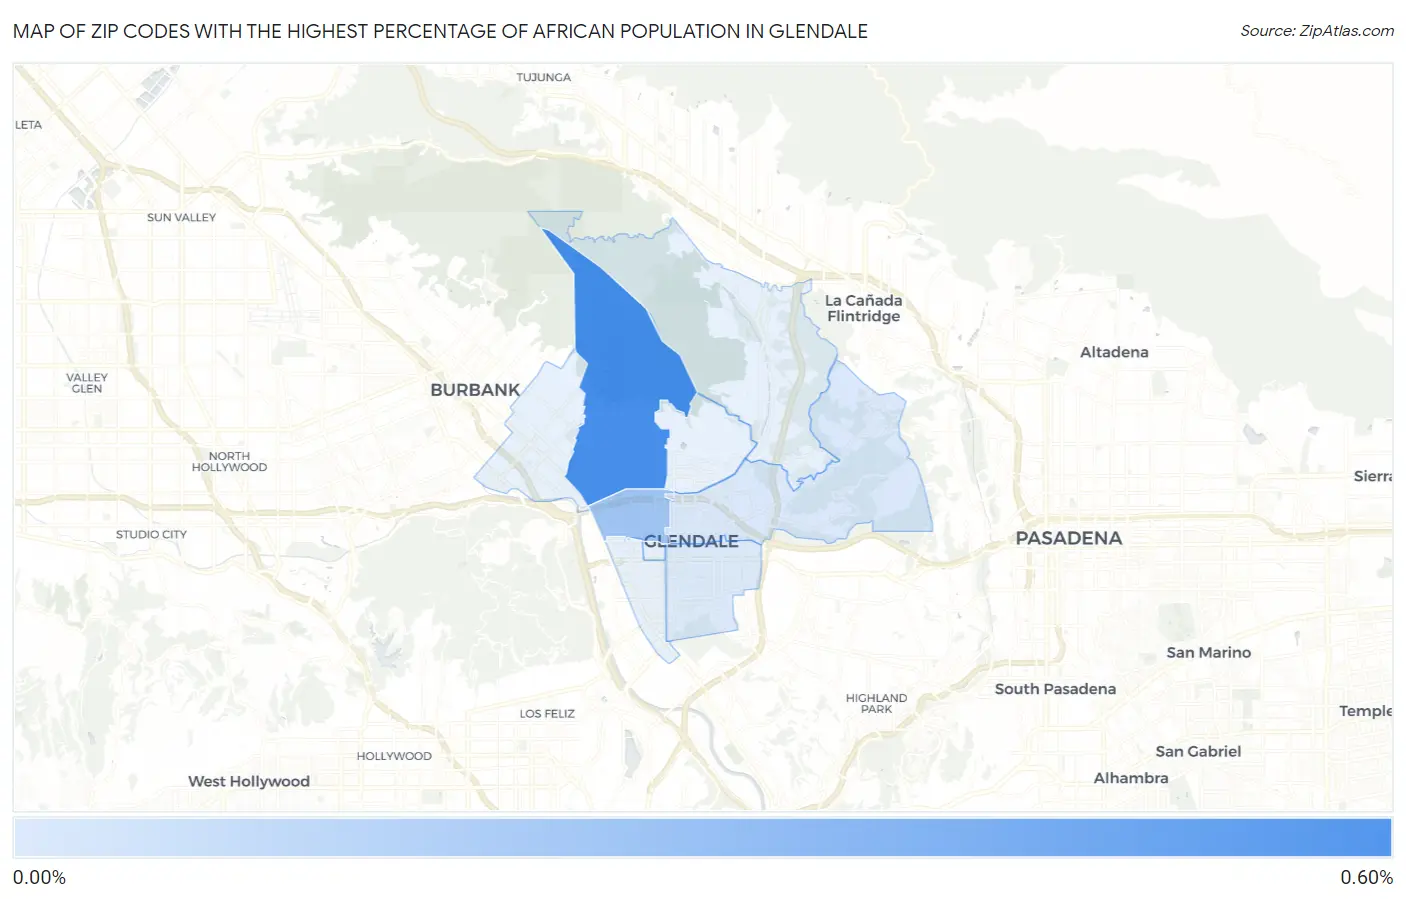The image size is (1406, 899).
Task: Click the Pasadena map label
Action: tap(1068, 538)
